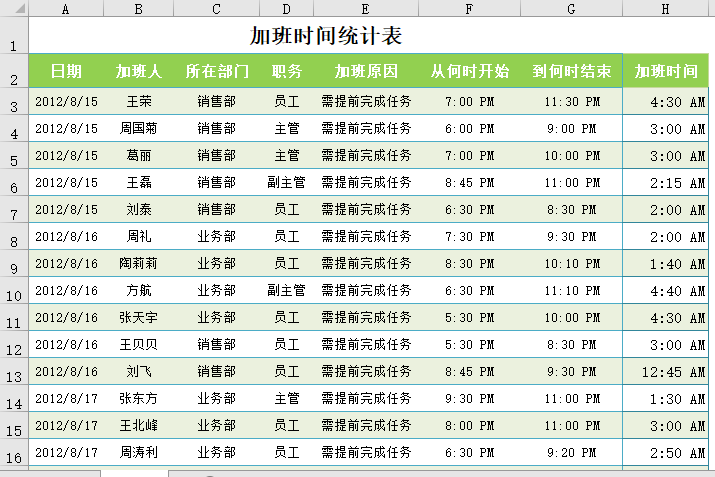
Task: Select column A header
Action: [x=66, y=9]
